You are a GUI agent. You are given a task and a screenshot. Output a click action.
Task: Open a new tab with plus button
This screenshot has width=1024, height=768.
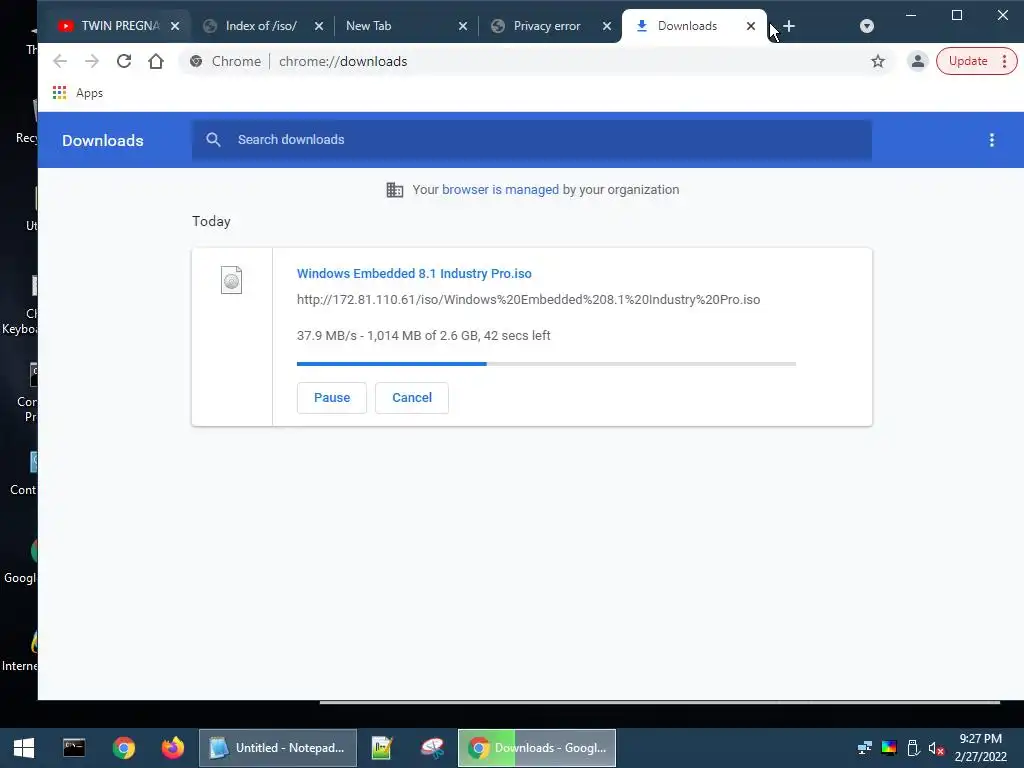tap(789, 26)
